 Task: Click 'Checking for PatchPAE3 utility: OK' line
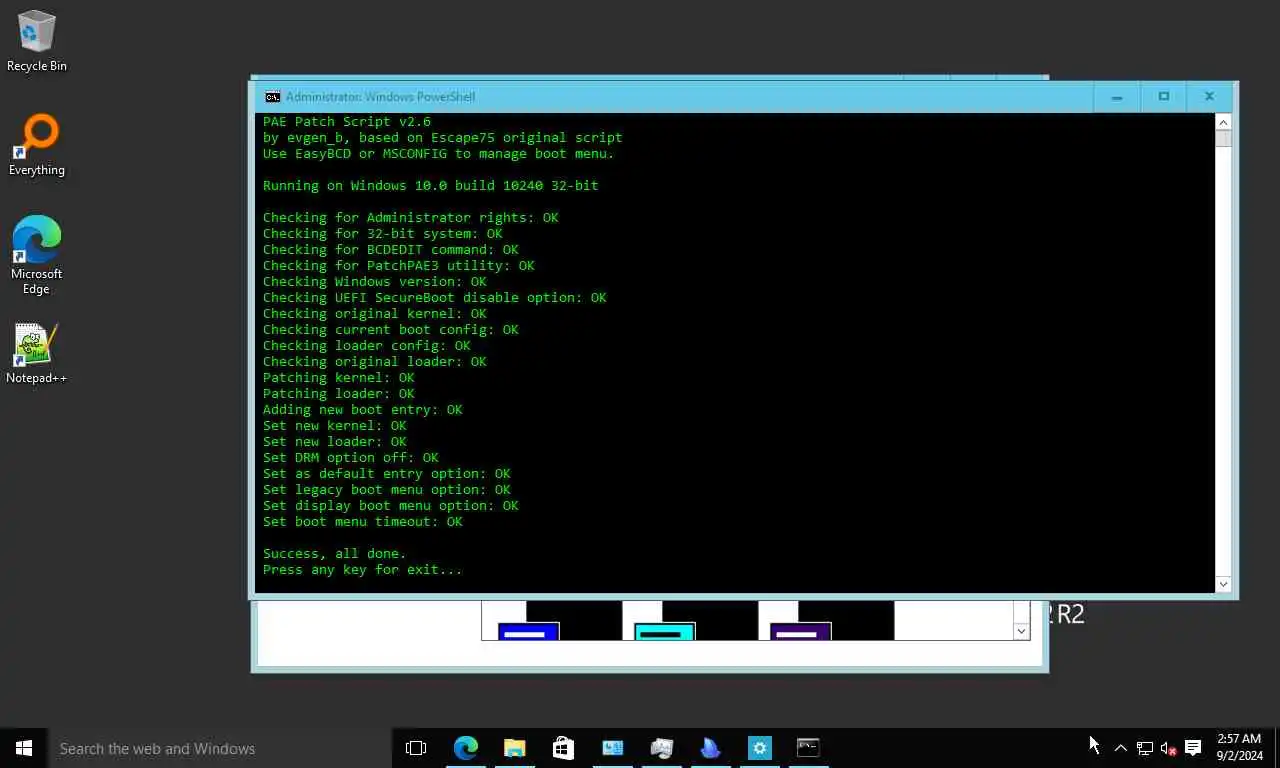pyautogui.click(x=399, y=266)
